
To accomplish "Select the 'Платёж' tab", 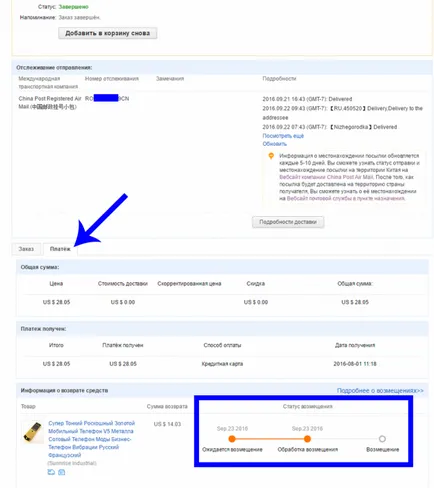I will (60, 249).
